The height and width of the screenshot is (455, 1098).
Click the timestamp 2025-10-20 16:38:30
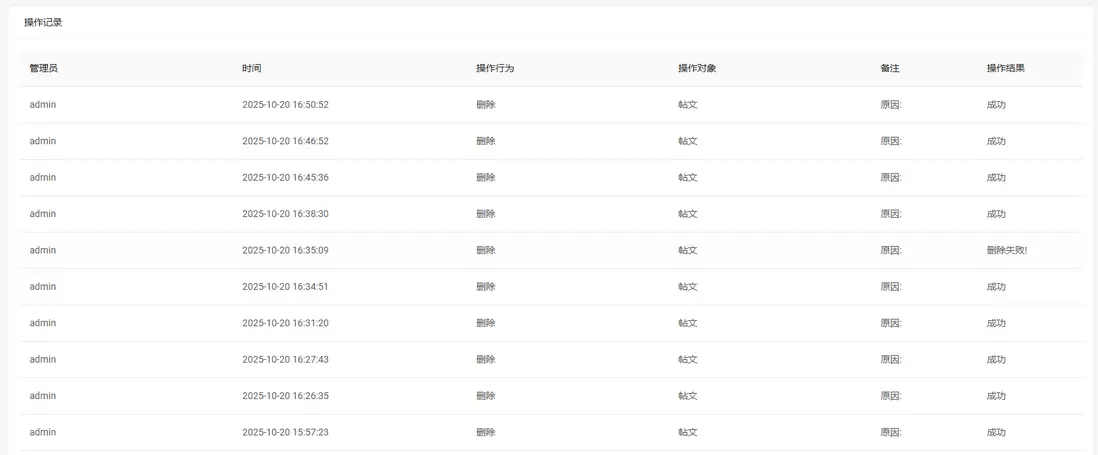tap(285, 214)
